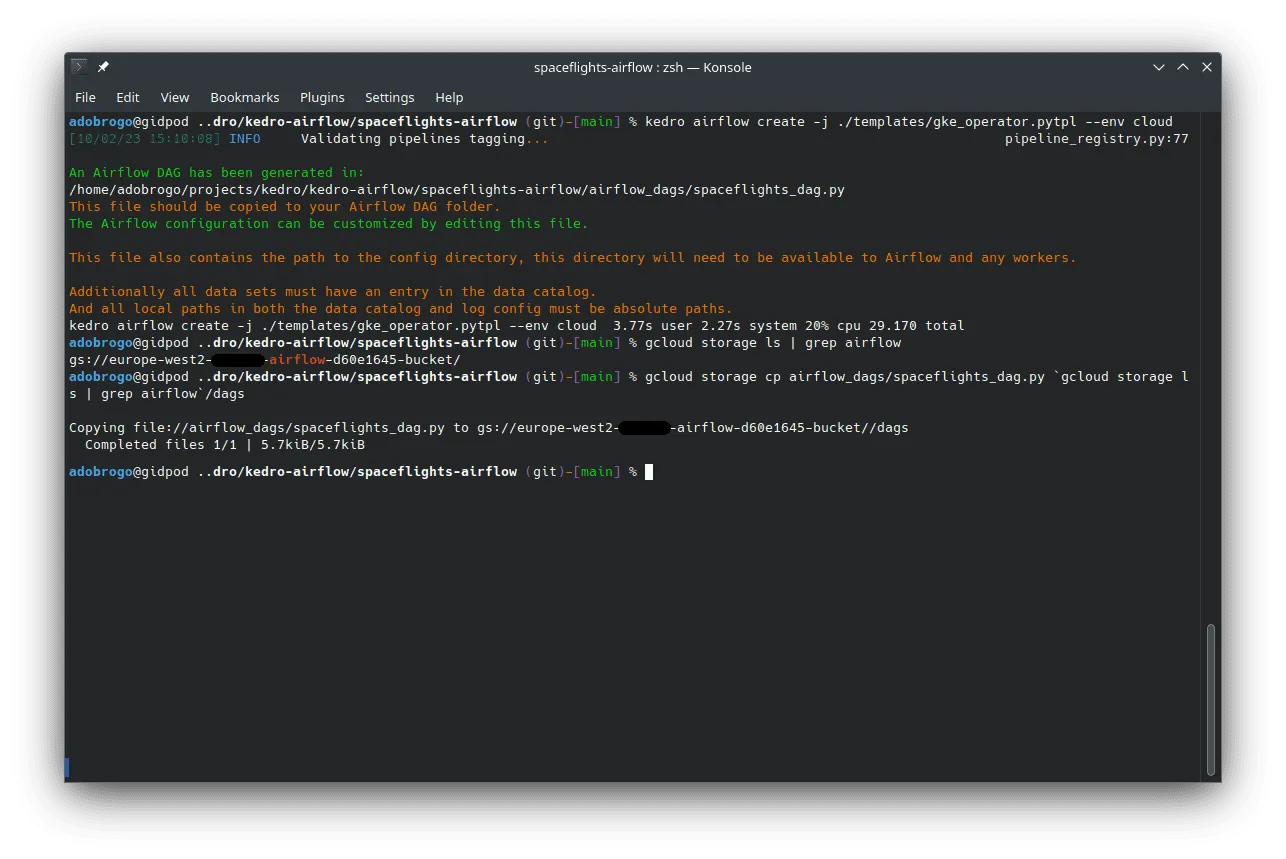1286x859 pixels.
Task: Click the gs://europe-west2 bucket URL output line
Action: tap(264, 360)
